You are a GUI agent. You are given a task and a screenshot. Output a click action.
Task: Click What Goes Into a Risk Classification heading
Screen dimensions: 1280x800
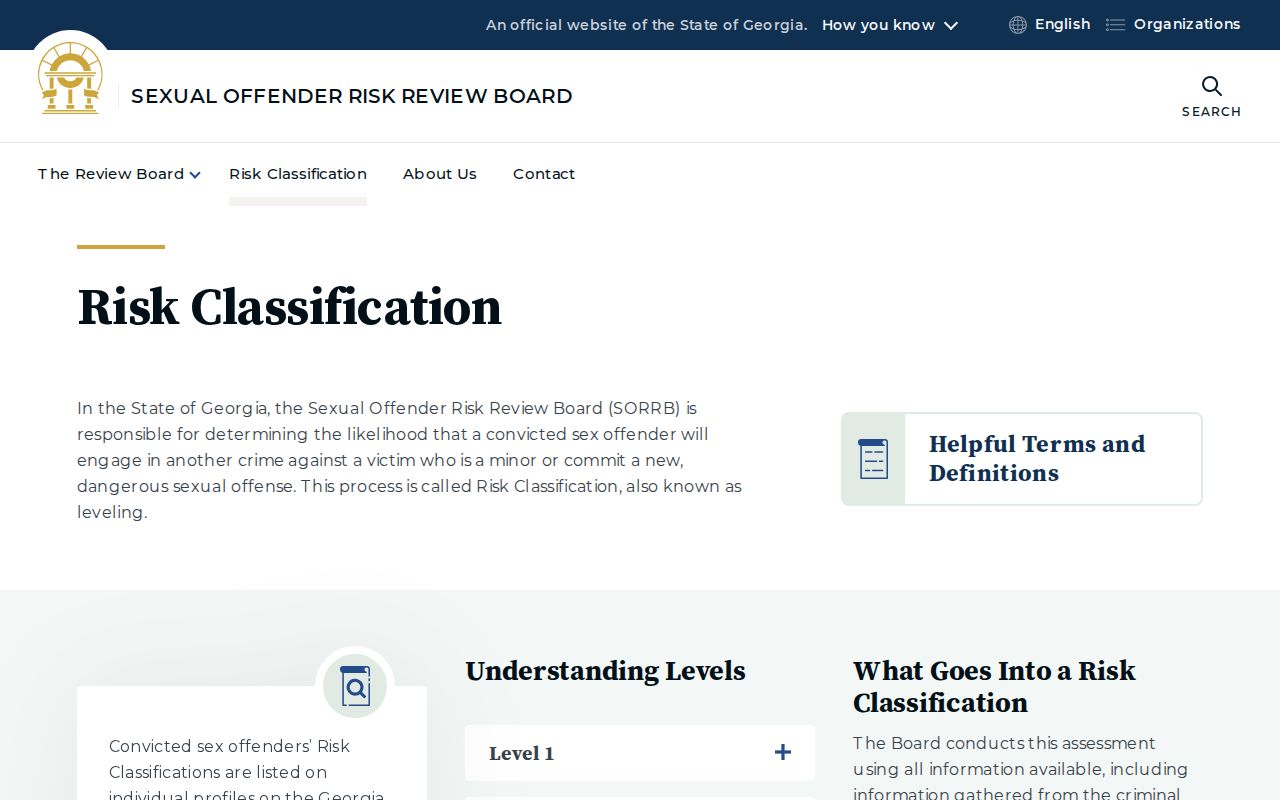(x=994, y=686)
